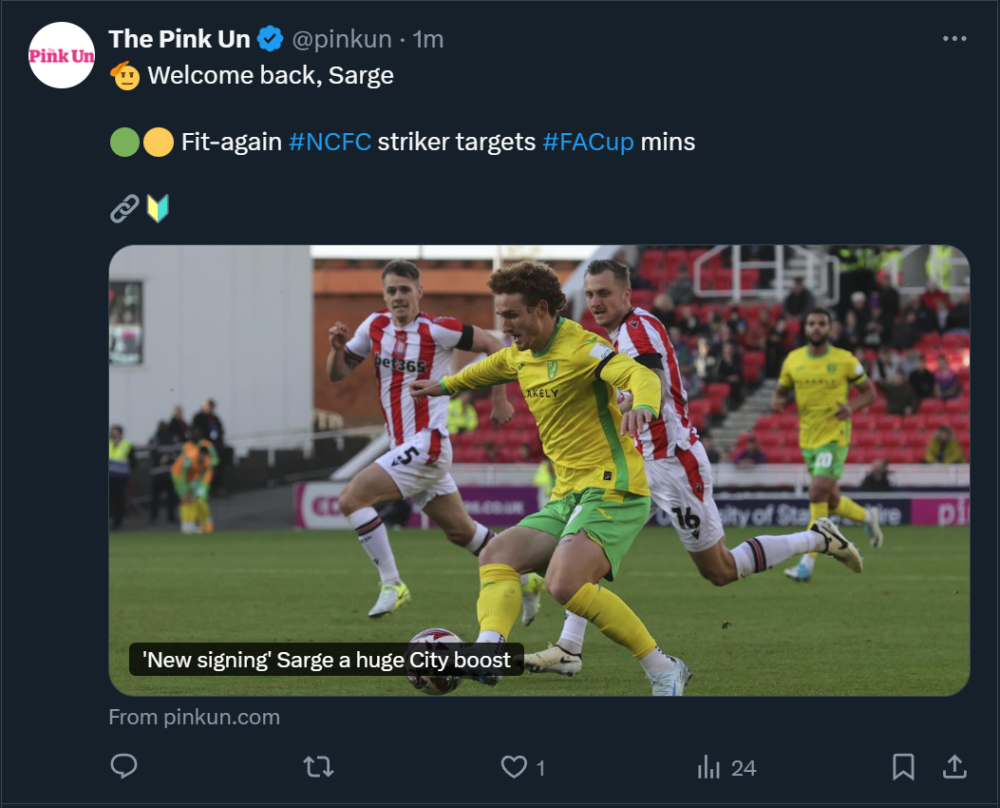Click the blue verified badge
Screen dimensions: 1000x808
[x=270, y=39]
